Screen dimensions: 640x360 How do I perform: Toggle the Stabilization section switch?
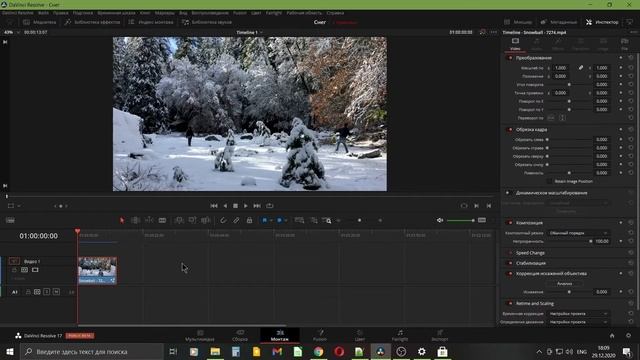(510, 263)
